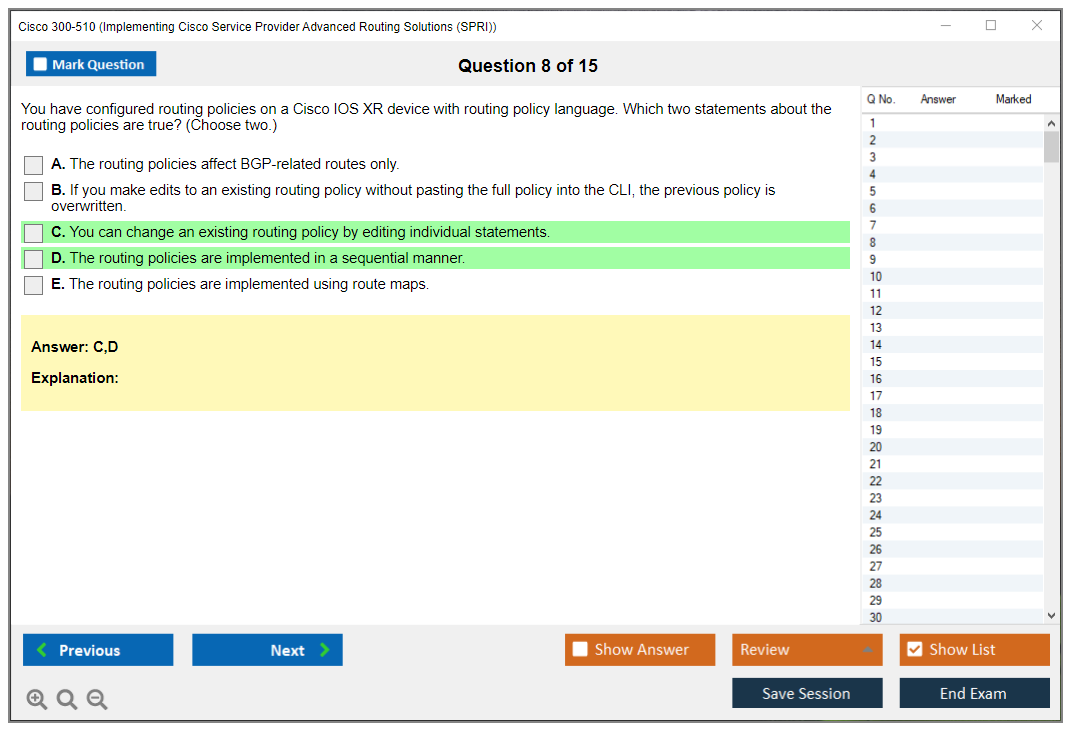
Task: Maximize the exam window
Action: point(991,26)
